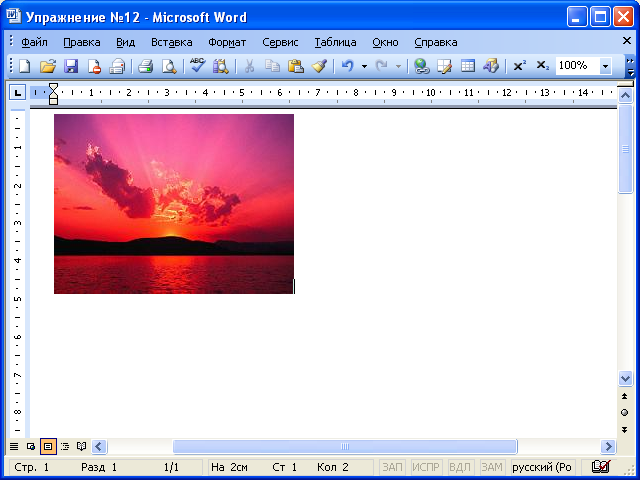Open the Формат menu
This screenshot has height=480, width=640.
click(227, 42)
